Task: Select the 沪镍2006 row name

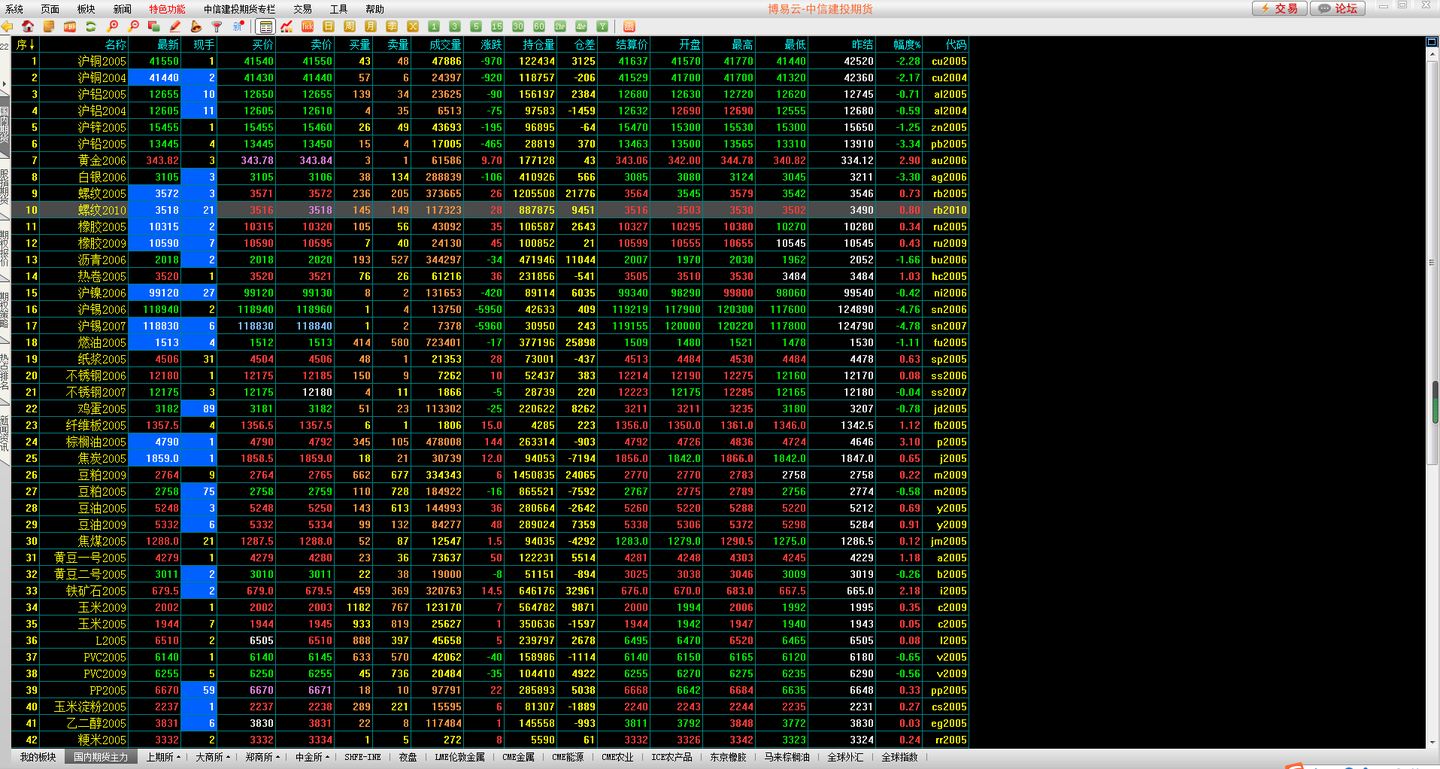Action: coord(102,293)
